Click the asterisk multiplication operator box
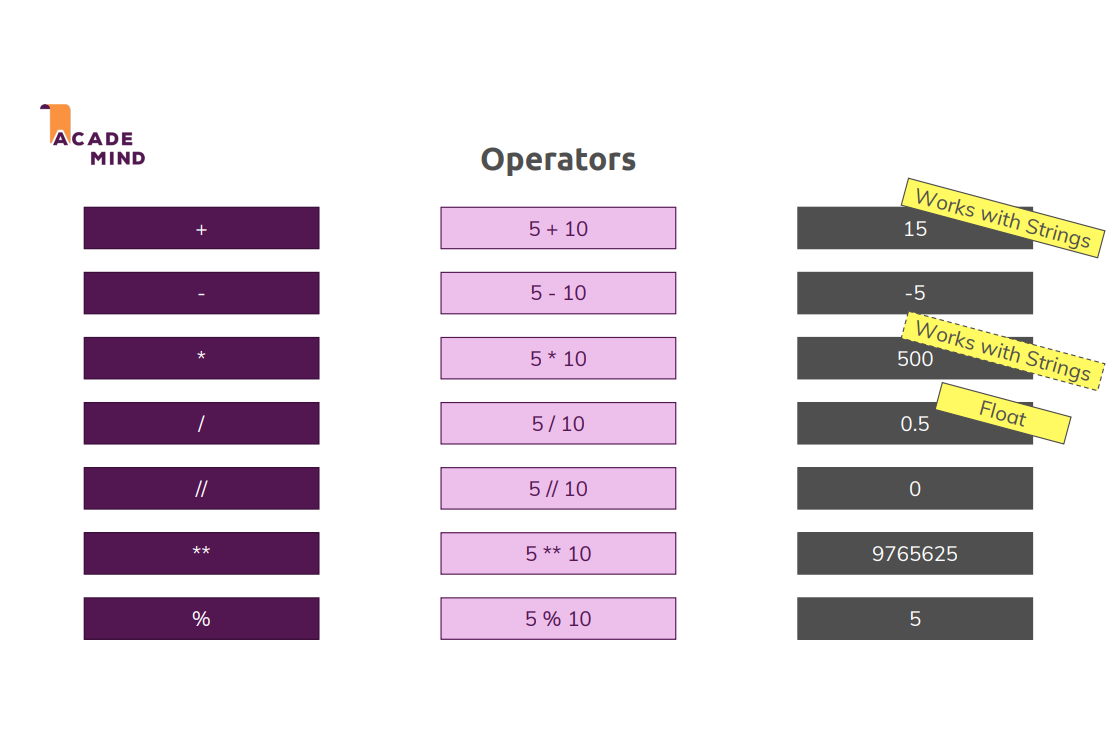Screen dimensions: 1113x754 coord(201,358)
